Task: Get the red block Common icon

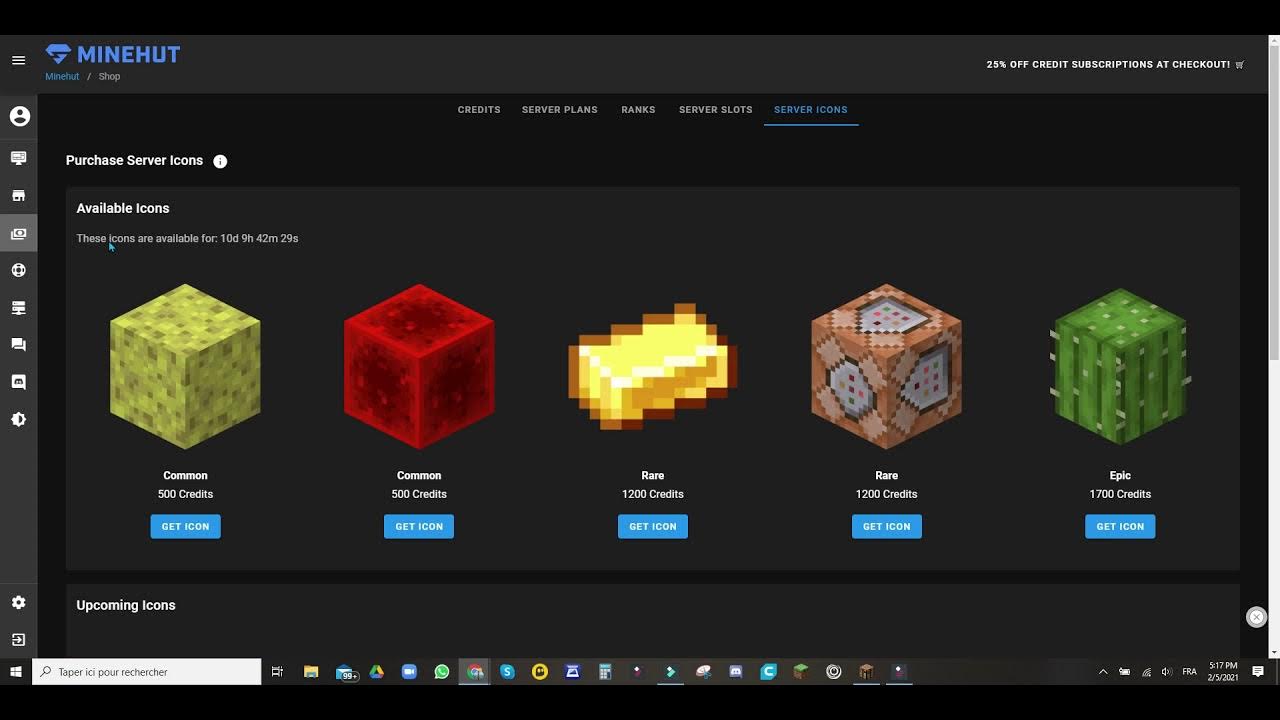Action: 419,526
